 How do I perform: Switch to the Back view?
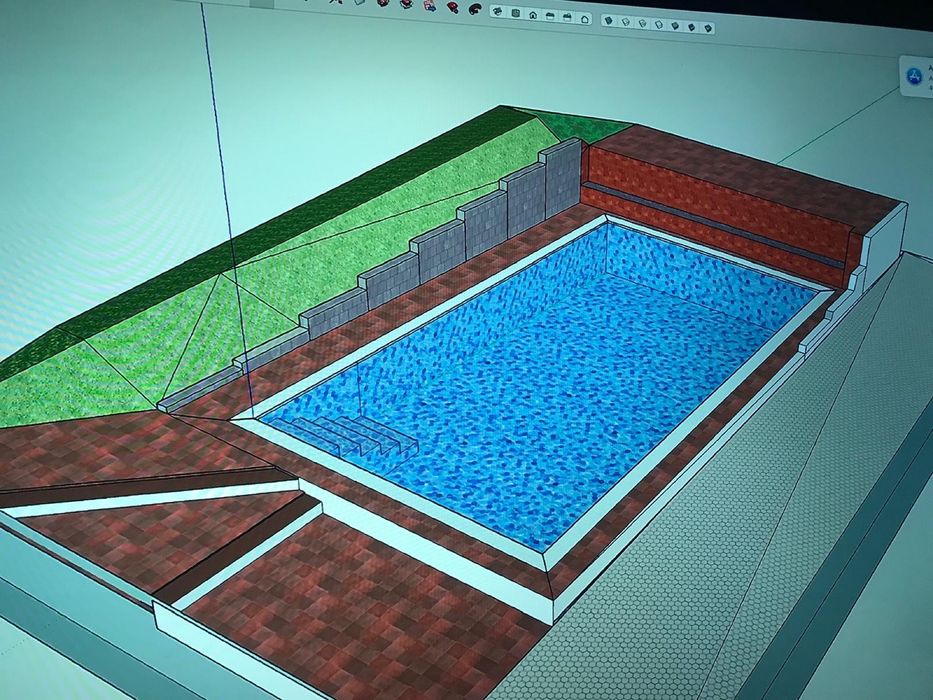tap(567, 18)
